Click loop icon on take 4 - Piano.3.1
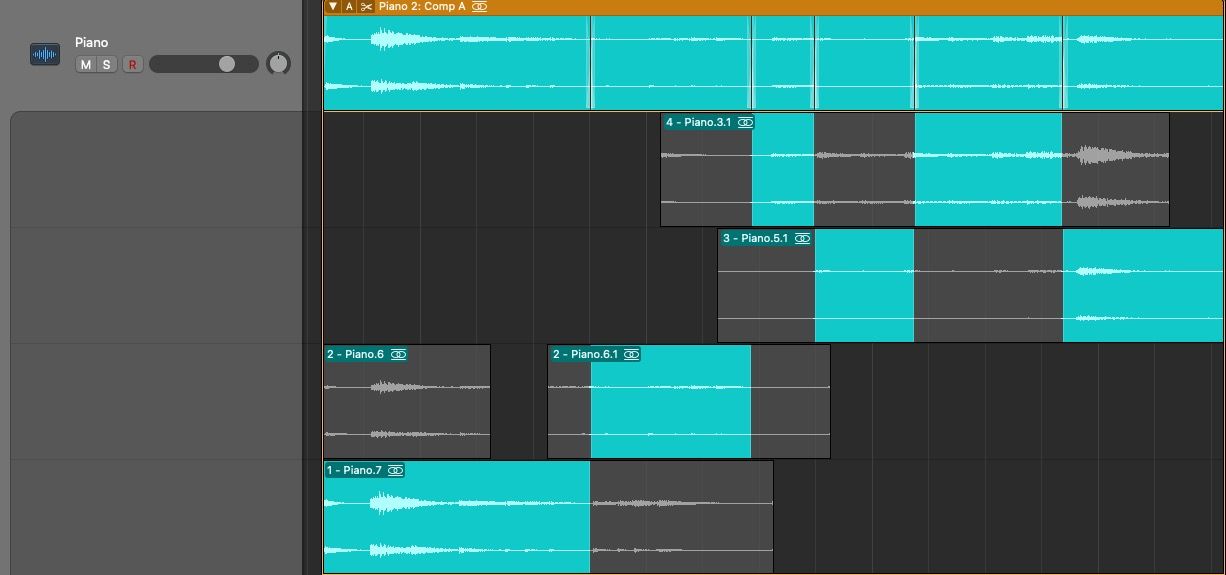The image size is (1226, 575). coord(745,122)
